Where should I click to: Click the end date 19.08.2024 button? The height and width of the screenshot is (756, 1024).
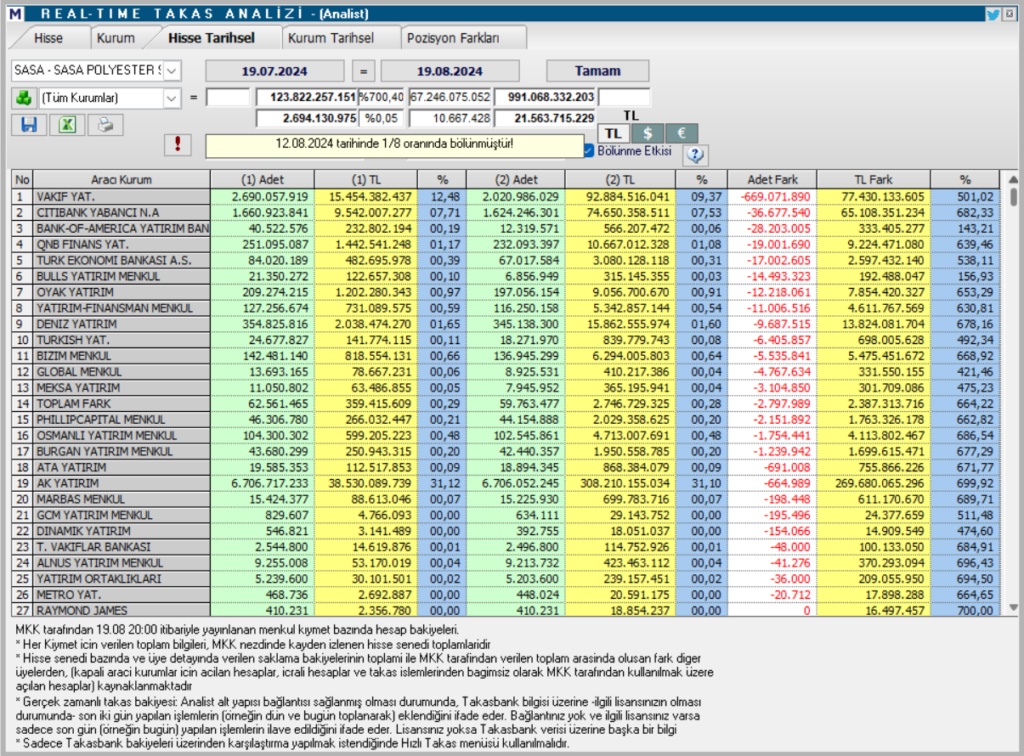coord(450,71)
